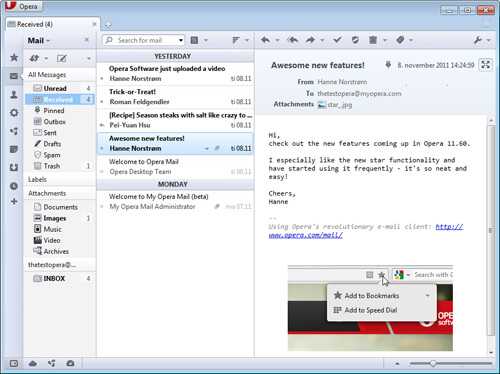The image size is (500, 374).
Task: Open the opera.com/mail link in message
Action: pyautogui.click(x=366, y=231)
